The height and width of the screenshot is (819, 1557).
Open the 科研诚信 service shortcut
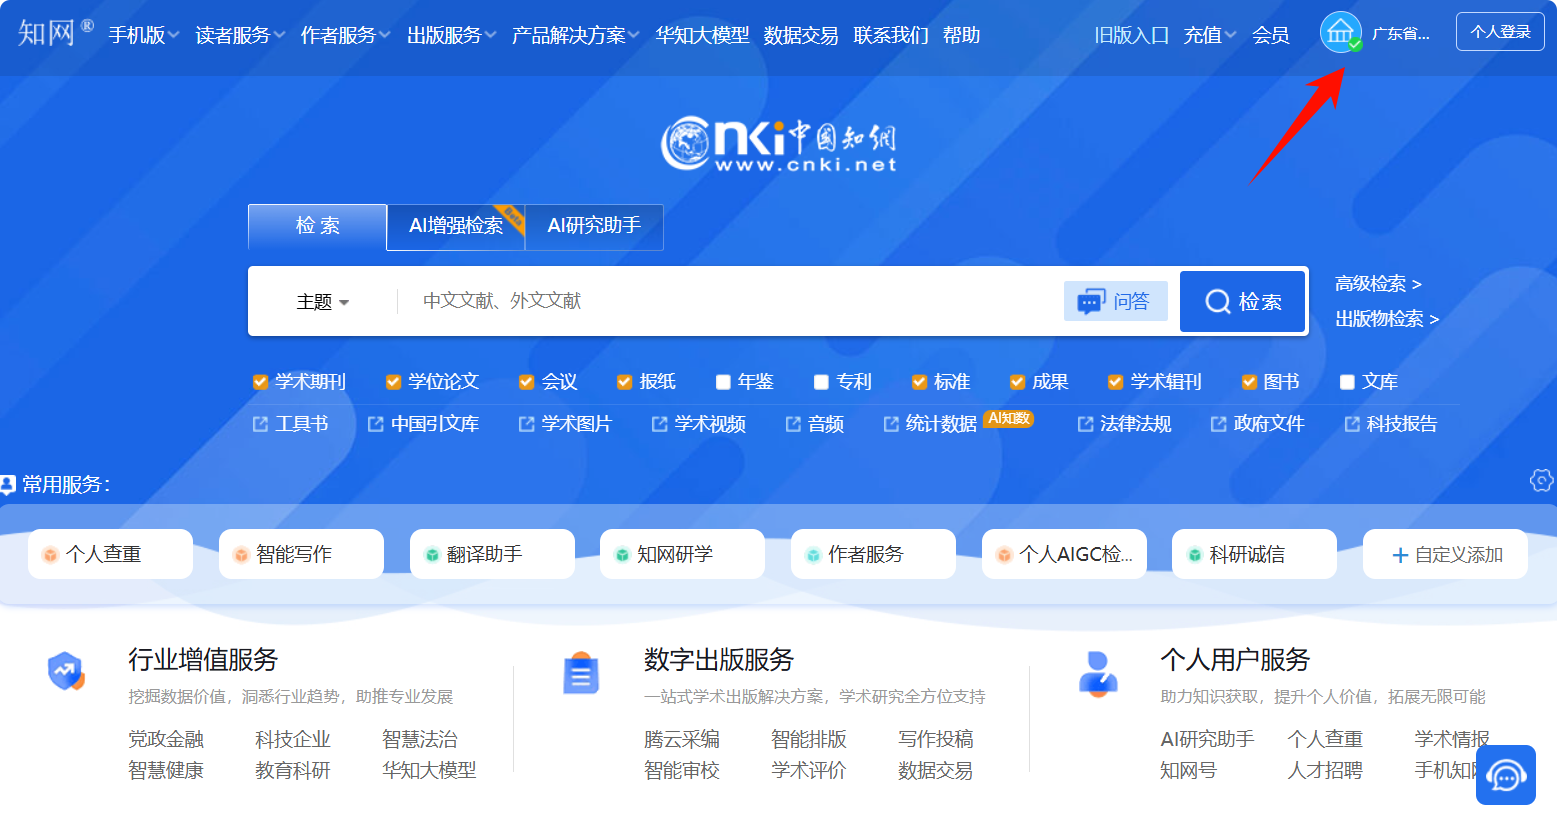coord(1254,554)
